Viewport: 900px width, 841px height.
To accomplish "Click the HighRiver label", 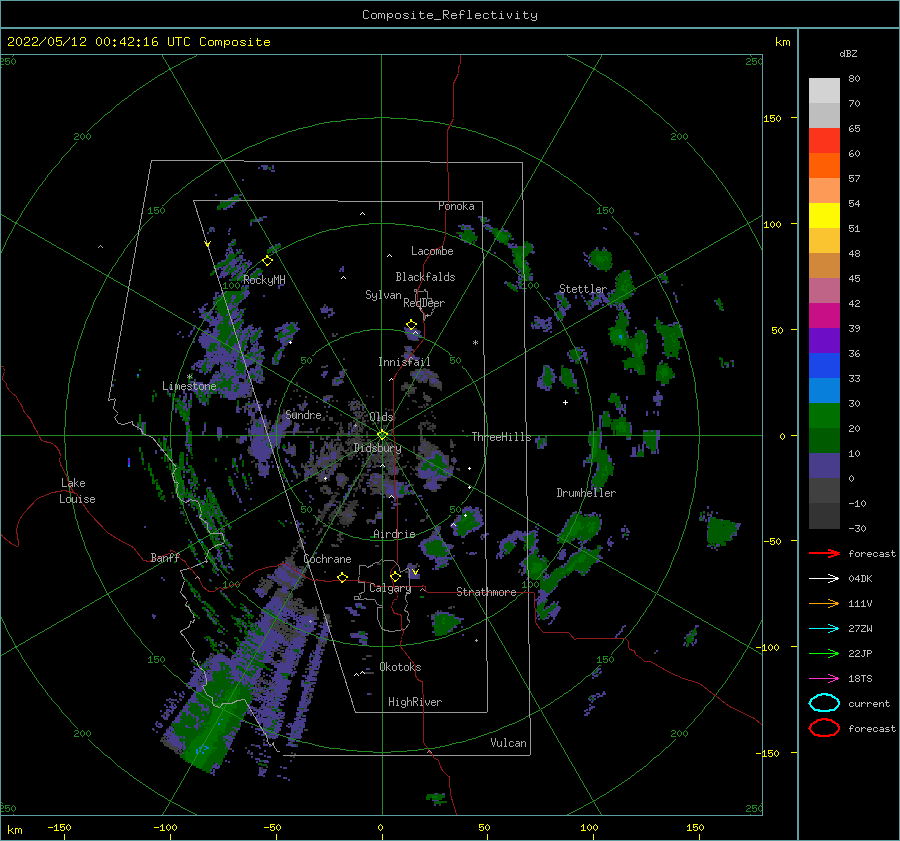I will coord(415,702).
